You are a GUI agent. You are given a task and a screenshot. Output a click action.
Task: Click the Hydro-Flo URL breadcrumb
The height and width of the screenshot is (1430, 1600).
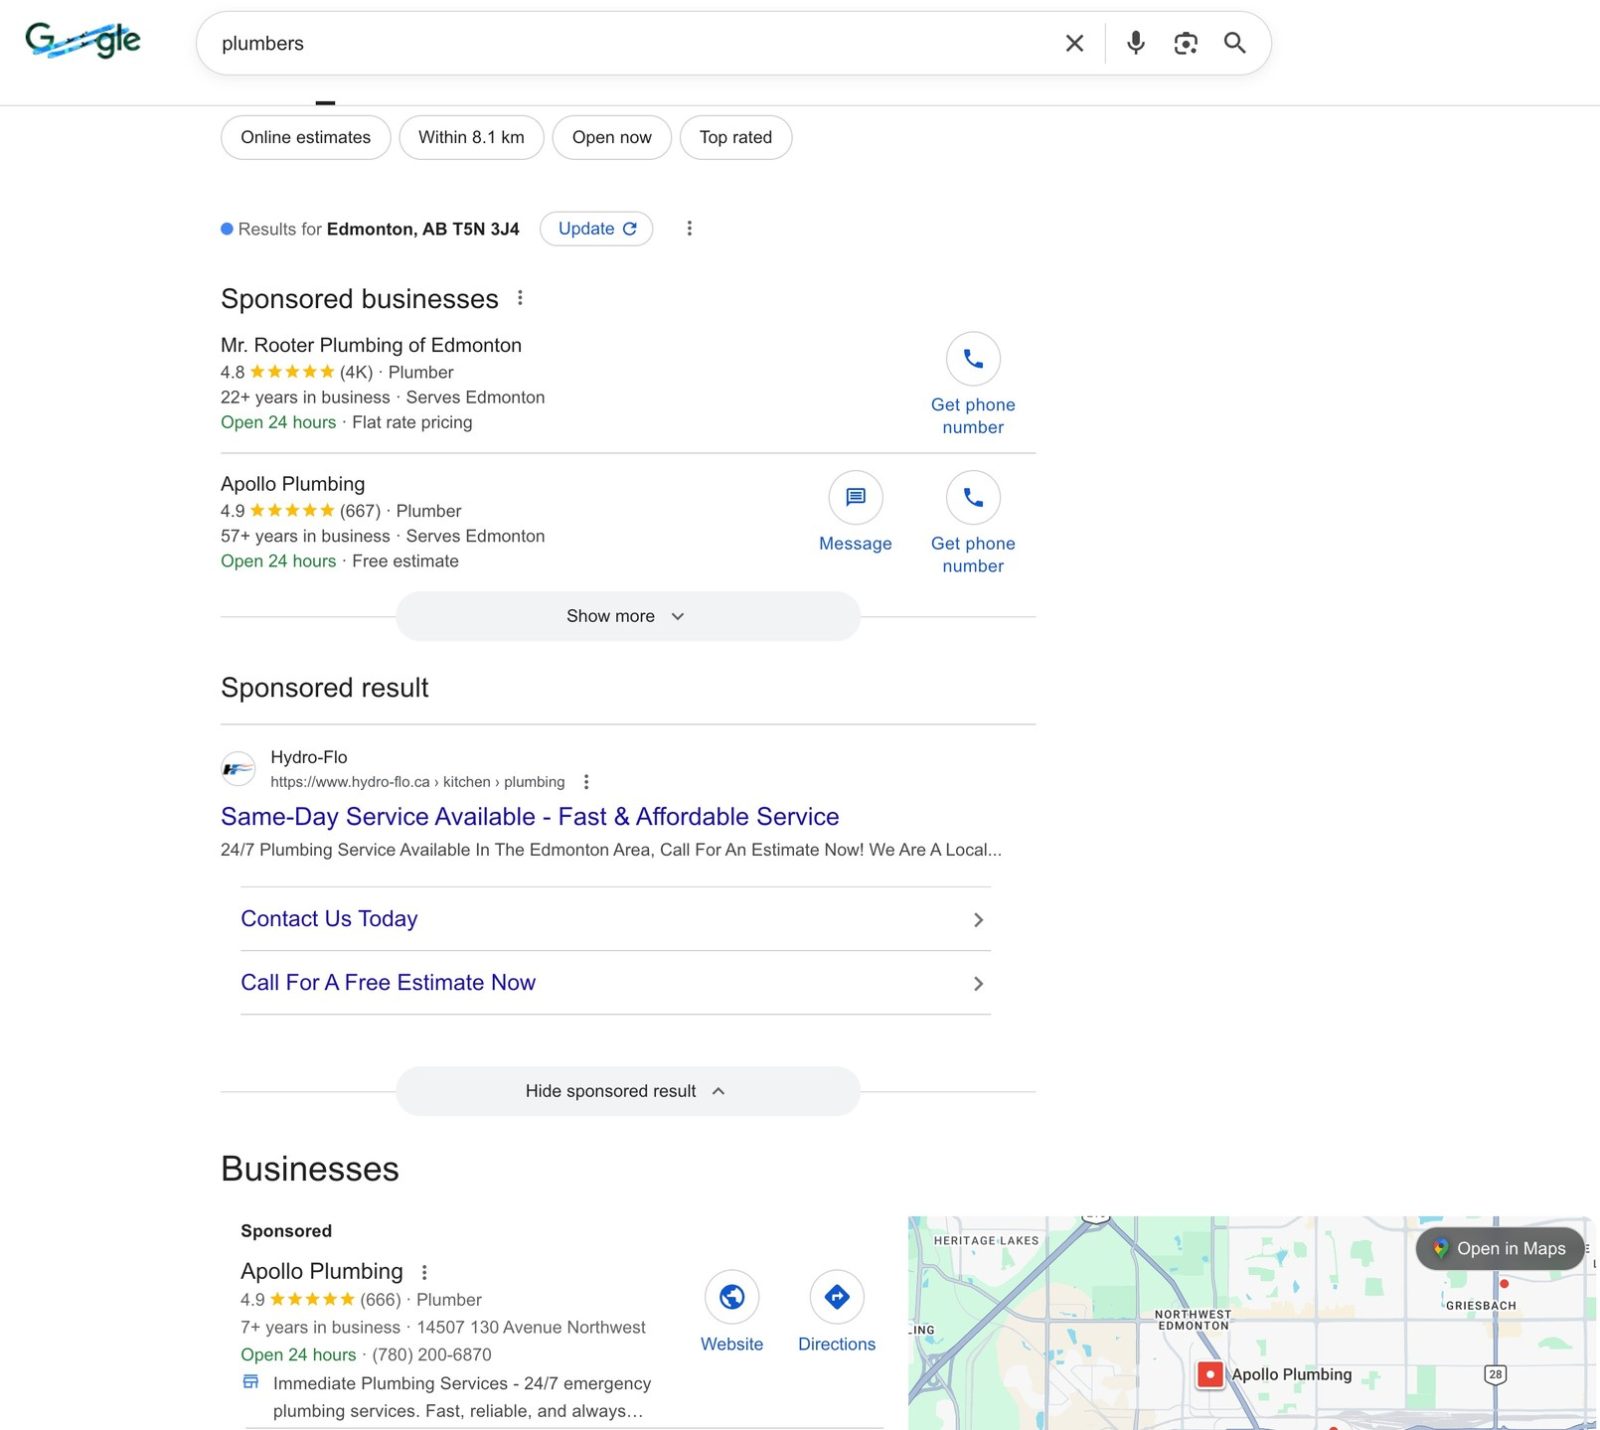point(418,782)
